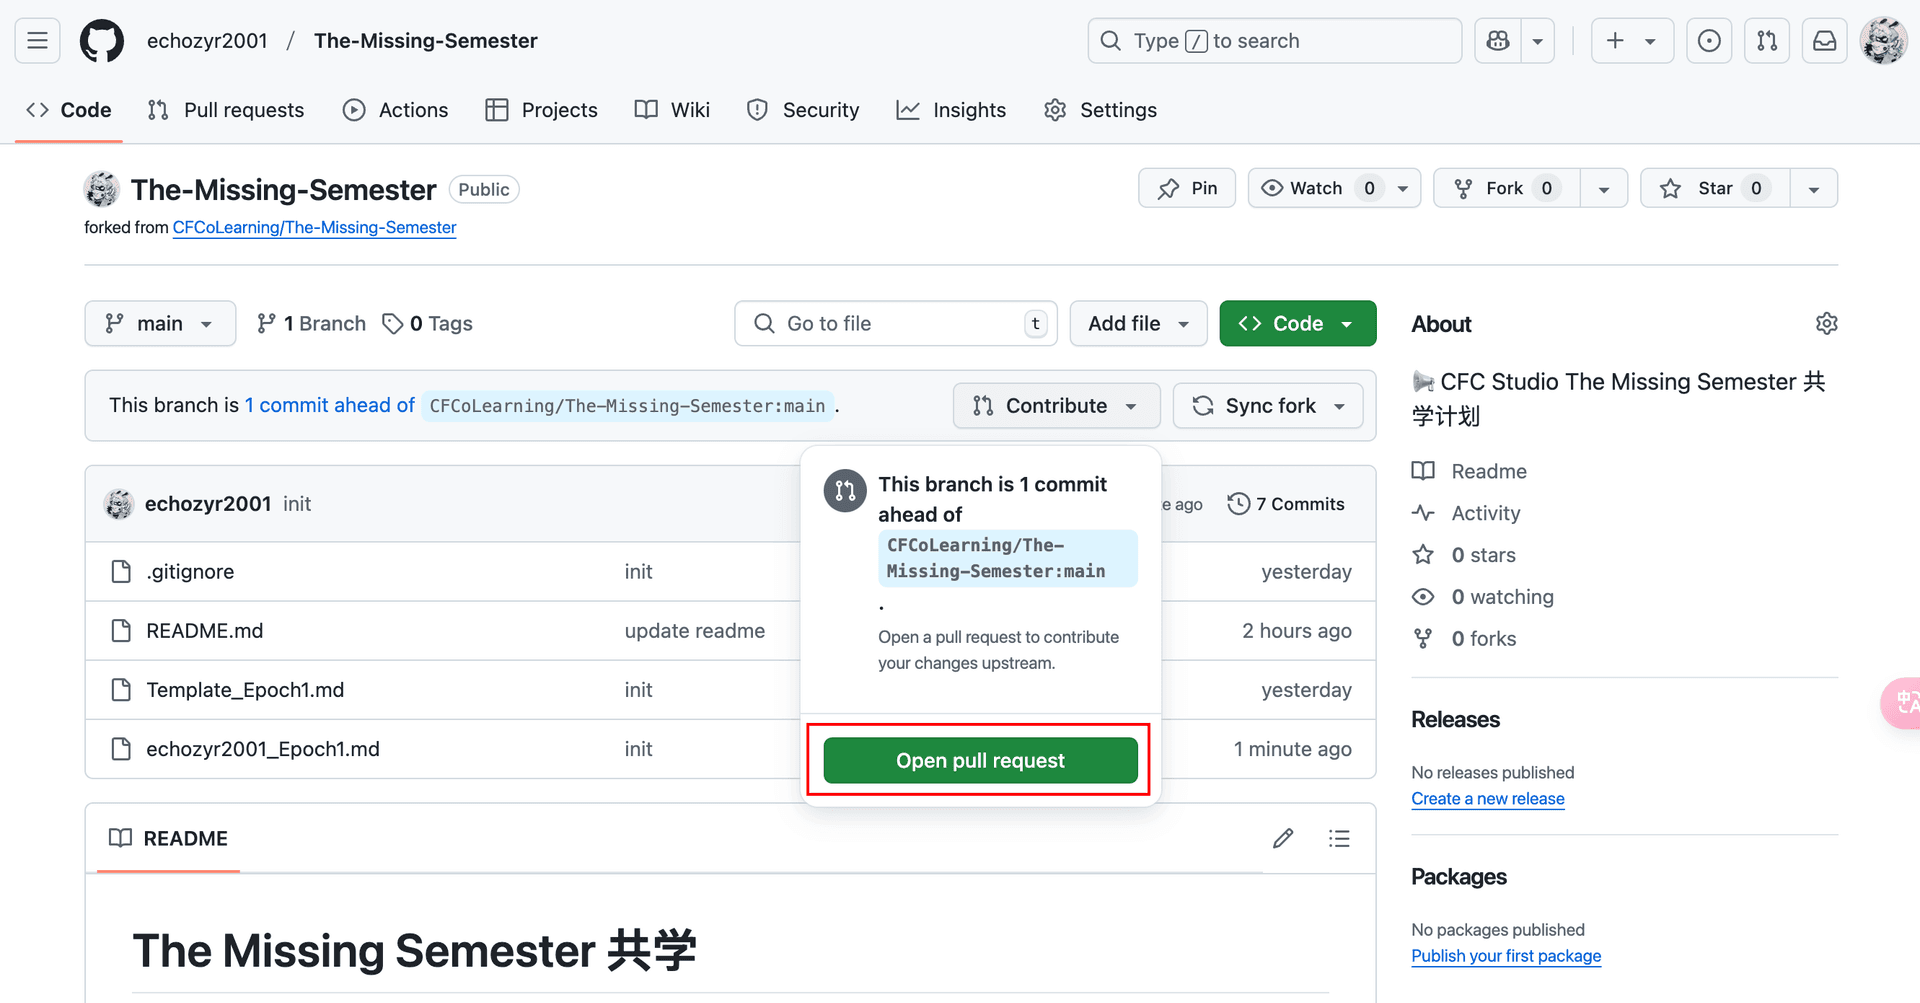
Task: Click the GitHub logo home icon
Action: (x=102, y=41)
